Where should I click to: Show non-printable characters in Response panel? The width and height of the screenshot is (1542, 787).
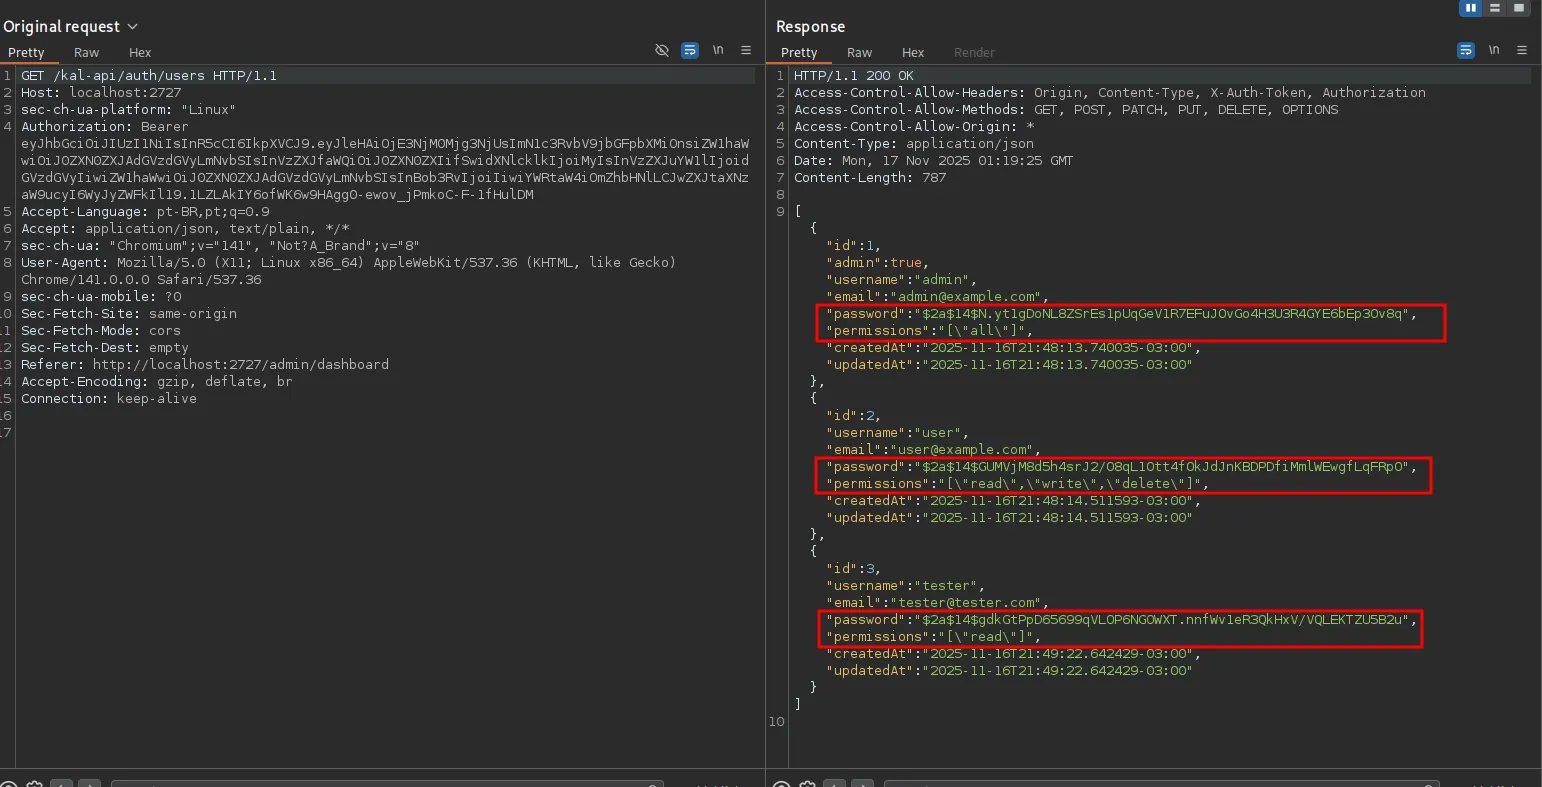coord(1494,50)
